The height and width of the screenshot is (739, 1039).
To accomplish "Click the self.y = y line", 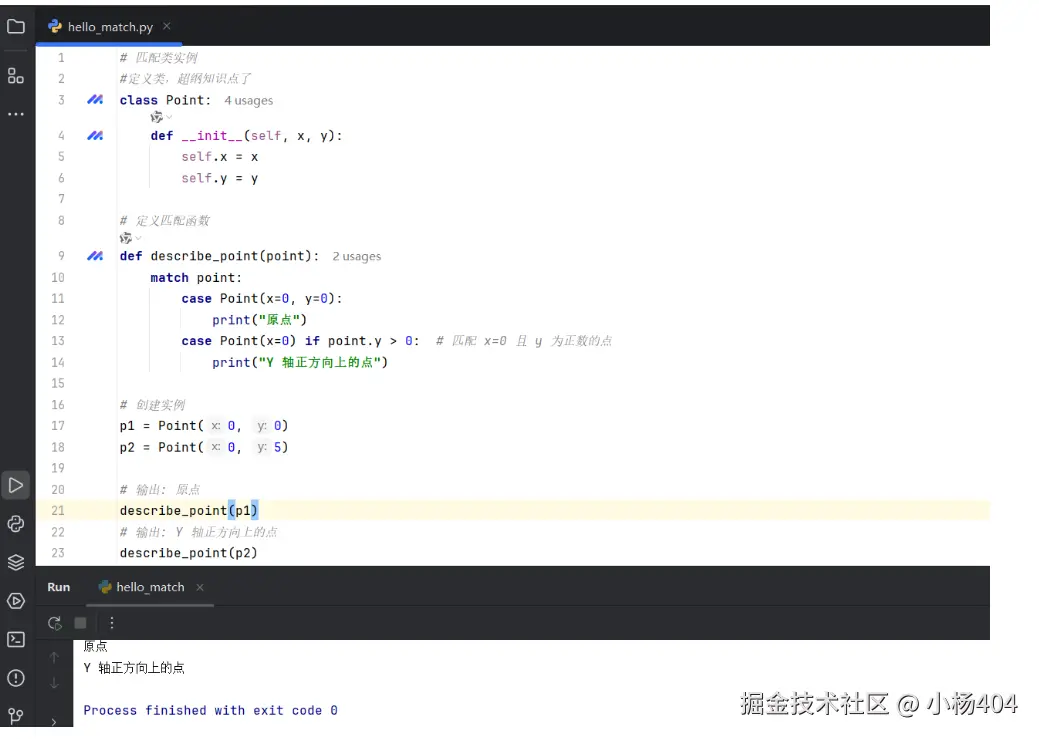I will 220,178.
